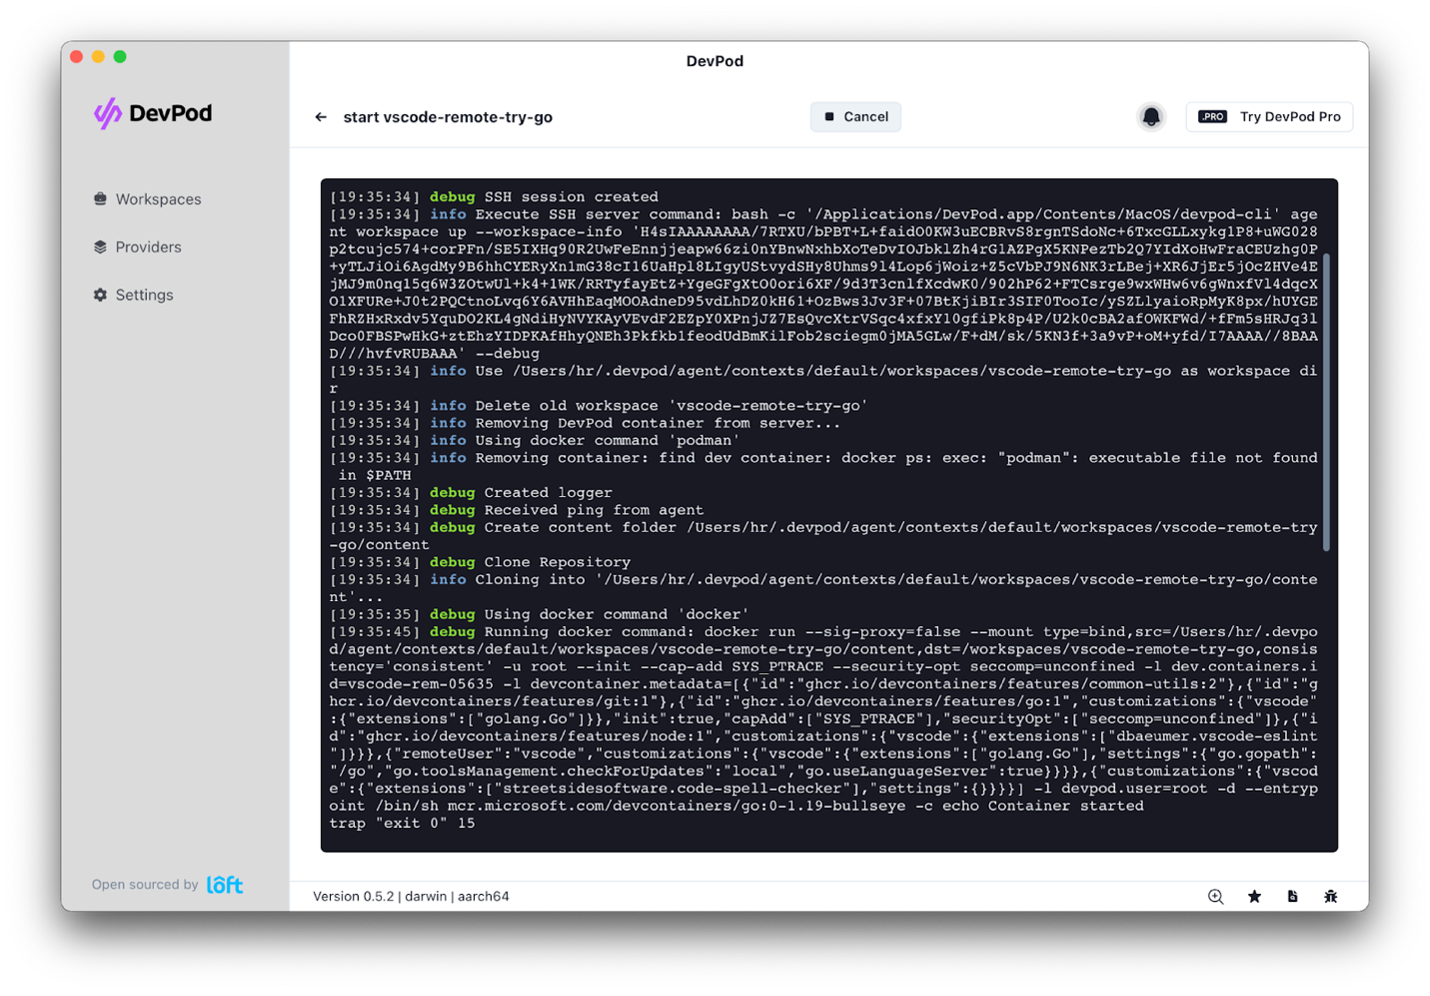Click the Settings gear icon
This screenshot has height=996, width=1430.
coord(100,295)
